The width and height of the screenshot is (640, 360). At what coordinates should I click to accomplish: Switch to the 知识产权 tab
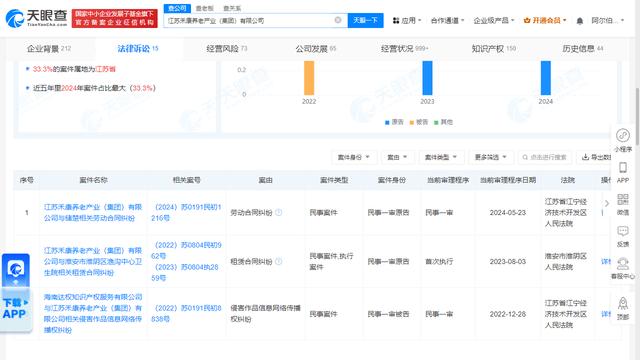click(493, 49)
